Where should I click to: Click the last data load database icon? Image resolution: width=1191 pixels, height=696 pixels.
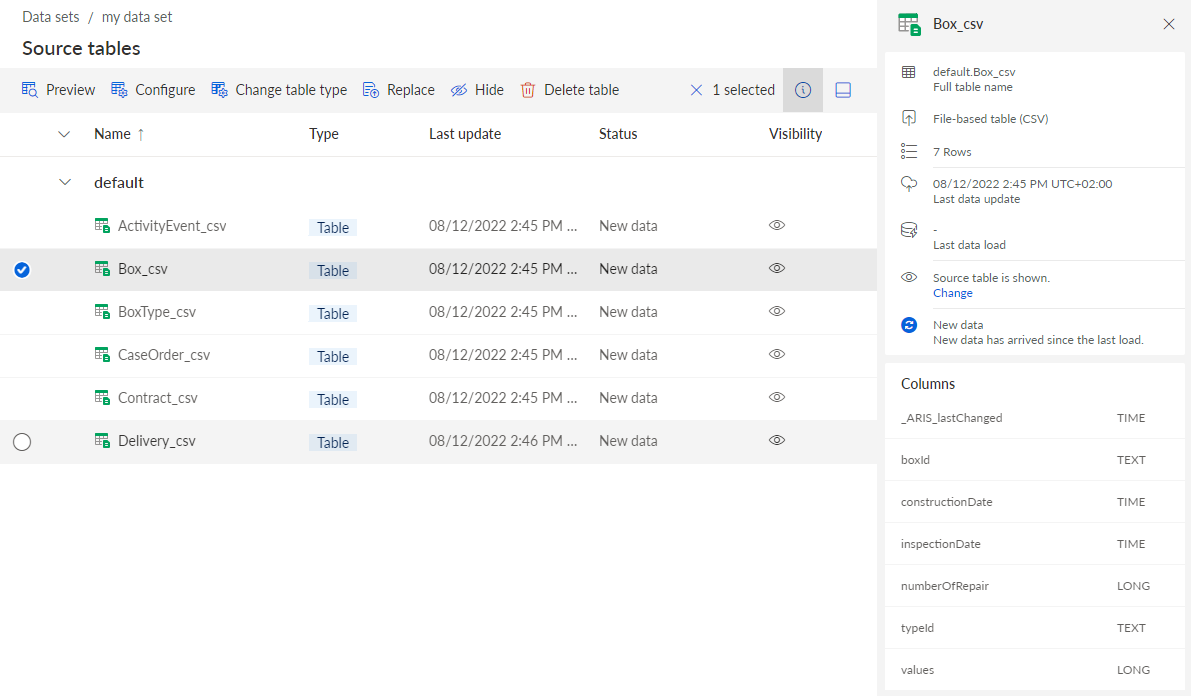coord(908,229)
